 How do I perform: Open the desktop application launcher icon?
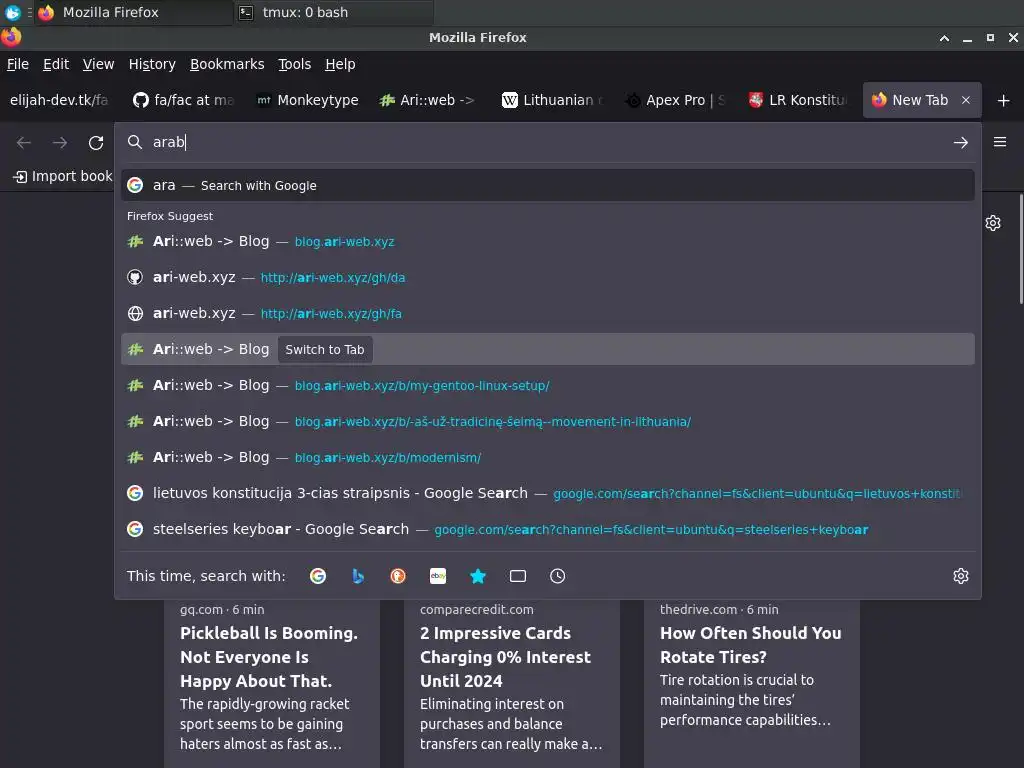12,12
